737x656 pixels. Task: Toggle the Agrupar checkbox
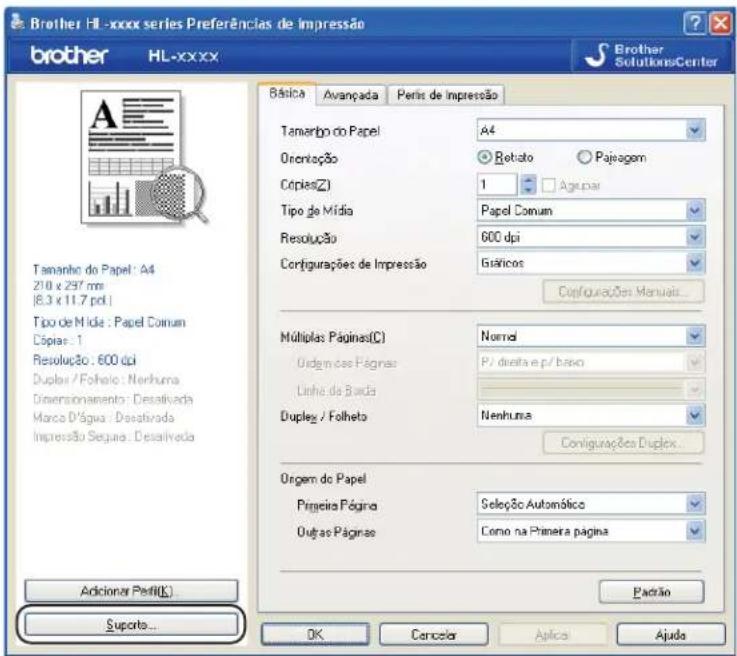(549, 185)
